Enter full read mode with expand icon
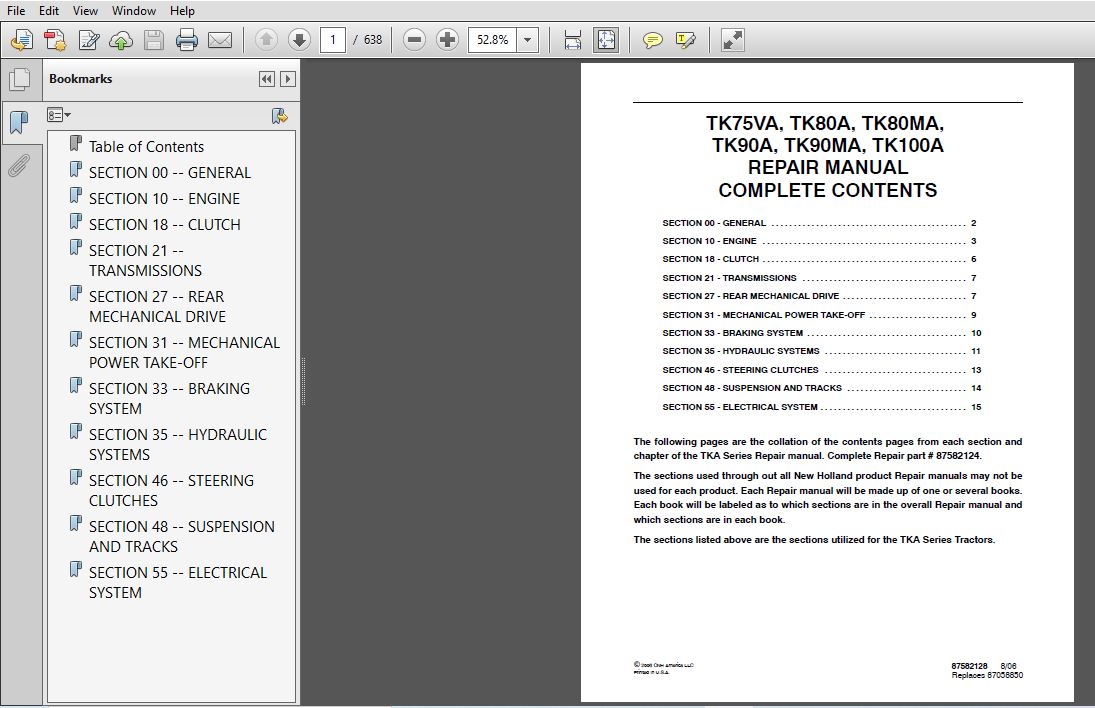This screenshot has width=1095, height=708. coord(733,40)
